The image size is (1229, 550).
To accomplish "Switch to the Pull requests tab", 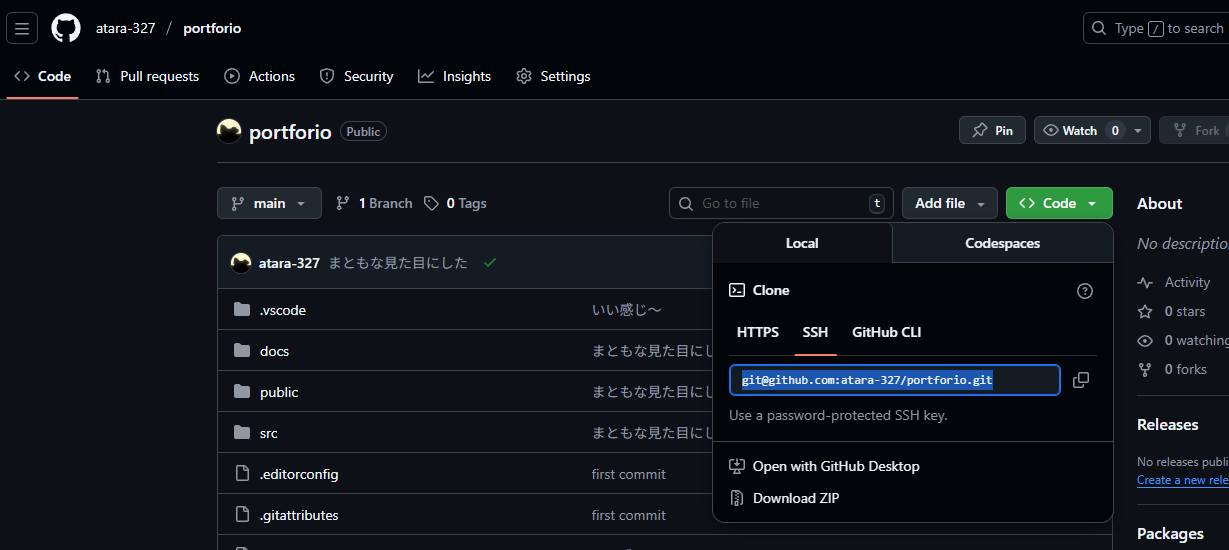I will [x=148, y=76].
